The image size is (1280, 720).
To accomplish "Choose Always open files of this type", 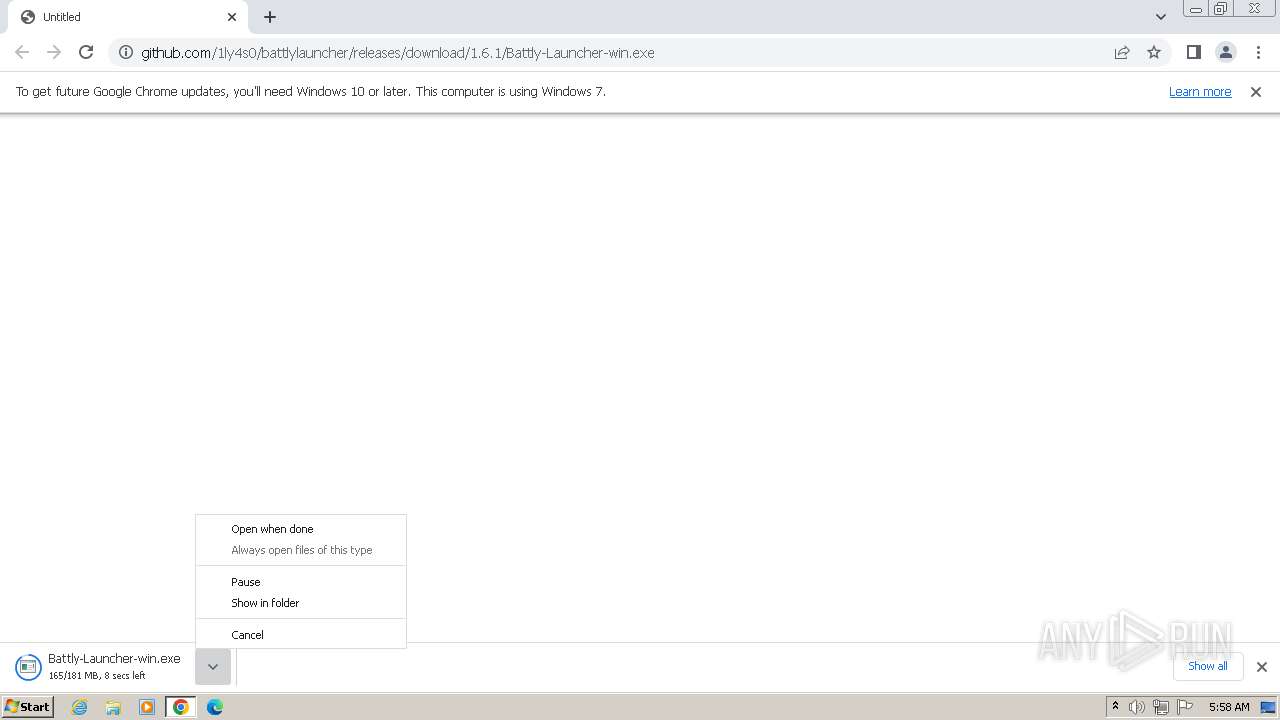I will pos(301,550).
